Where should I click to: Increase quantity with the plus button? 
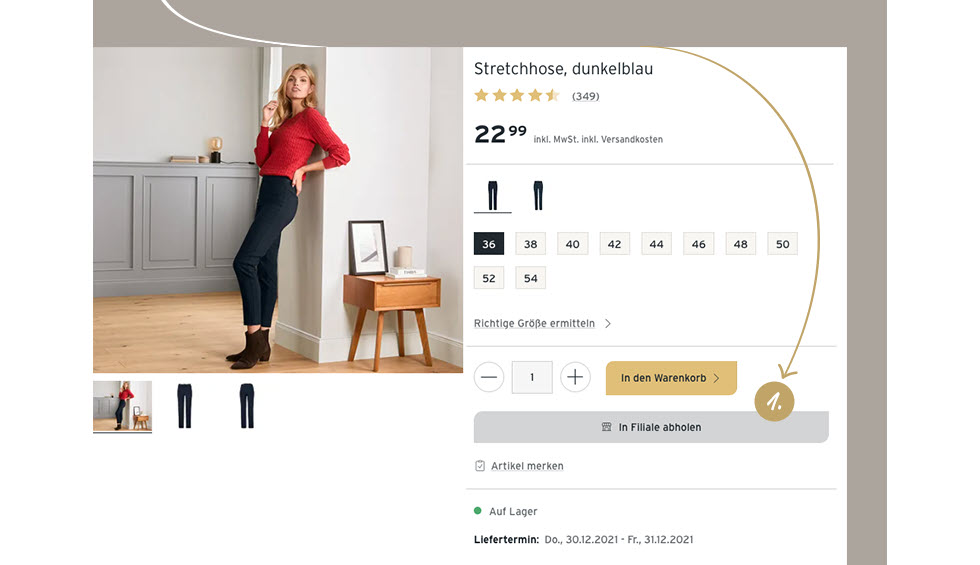click(575, 377)
